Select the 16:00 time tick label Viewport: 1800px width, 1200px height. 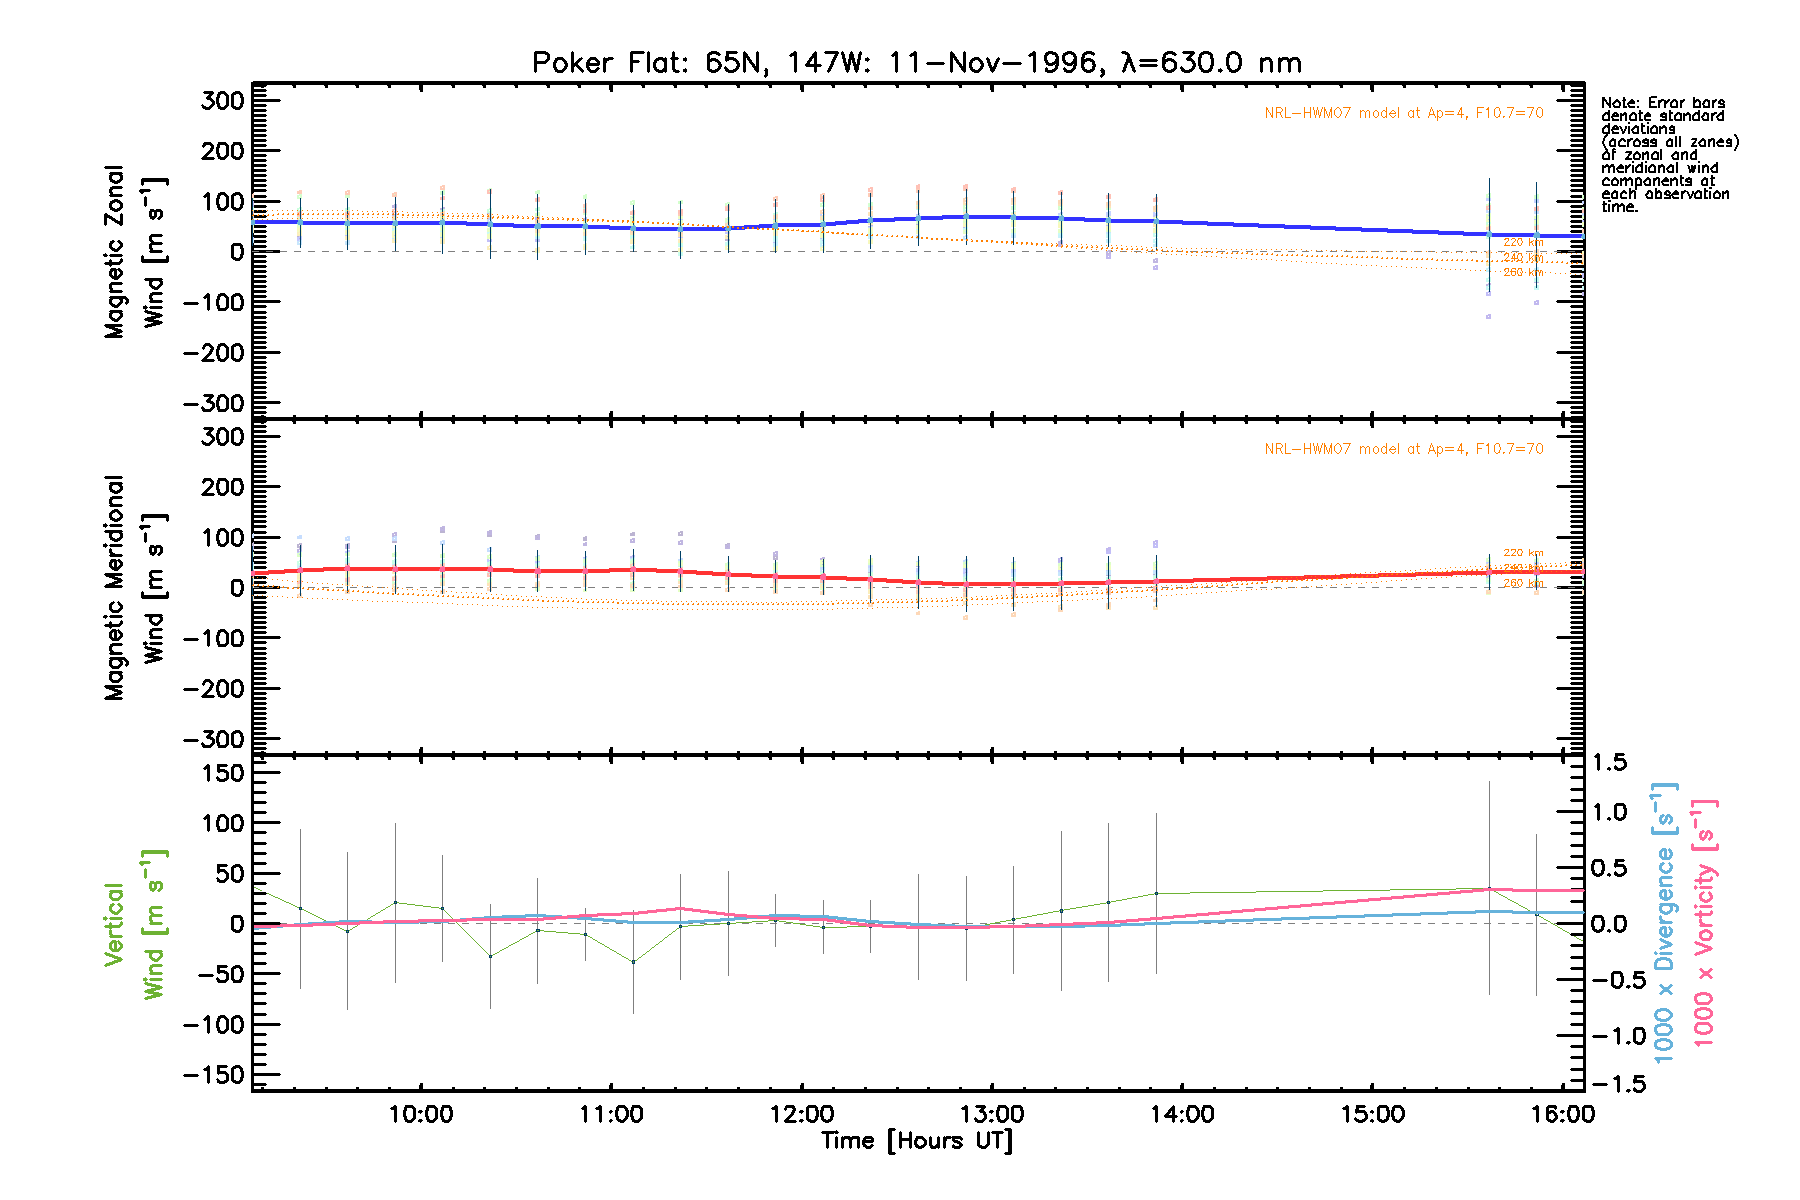pyautogui.click(x=1562, y=1115)
